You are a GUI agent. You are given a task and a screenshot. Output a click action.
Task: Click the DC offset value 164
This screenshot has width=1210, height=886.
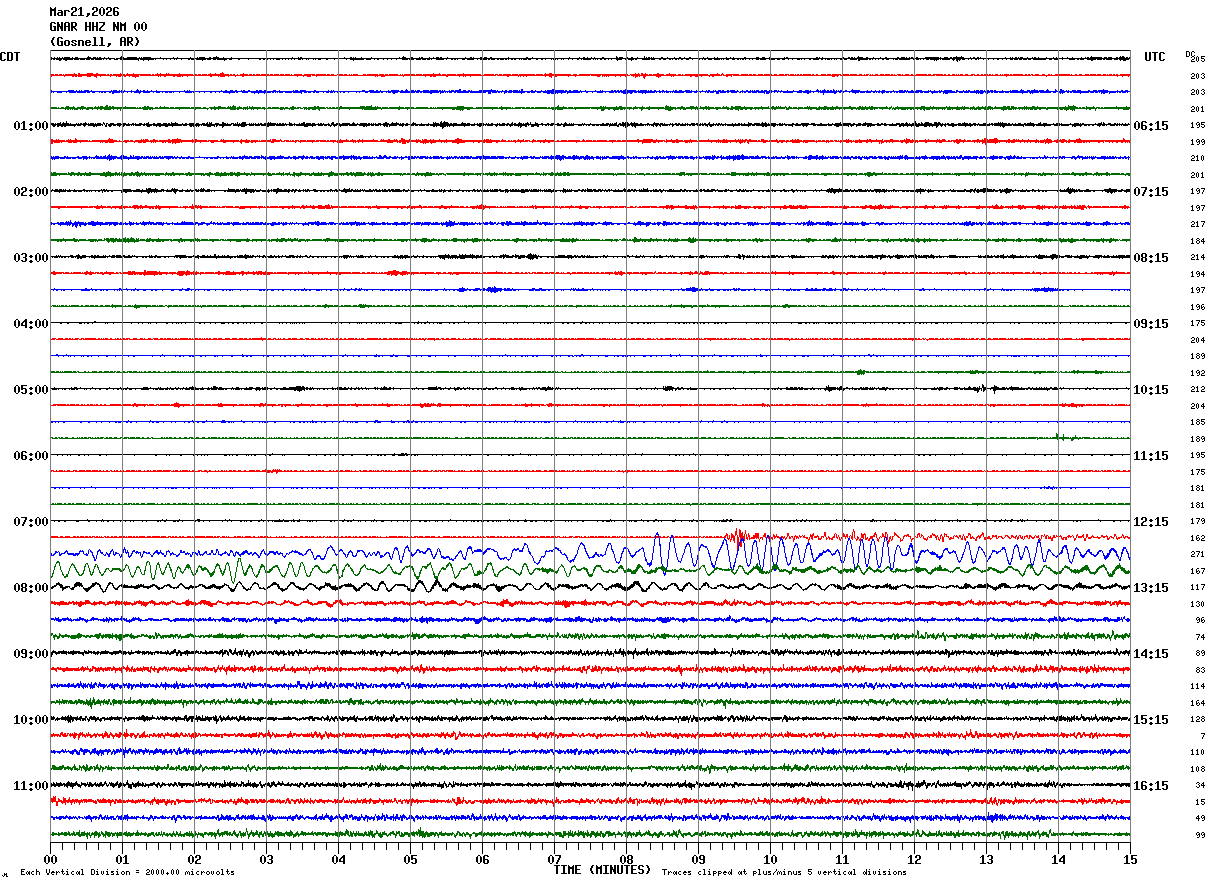[1197, 703]
